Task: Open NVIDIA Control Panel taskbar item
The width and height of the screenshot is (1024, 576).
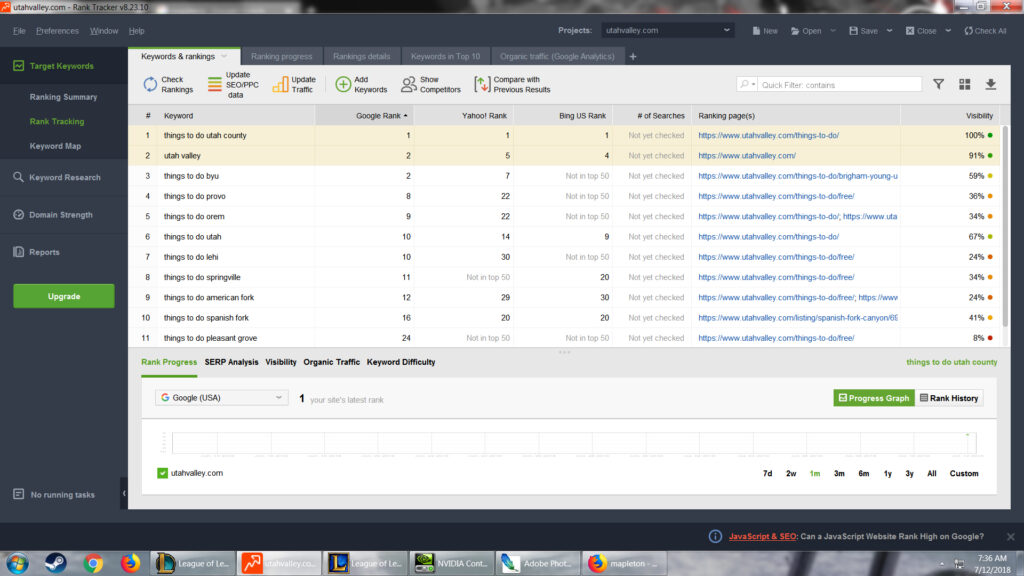Action: 452,563
